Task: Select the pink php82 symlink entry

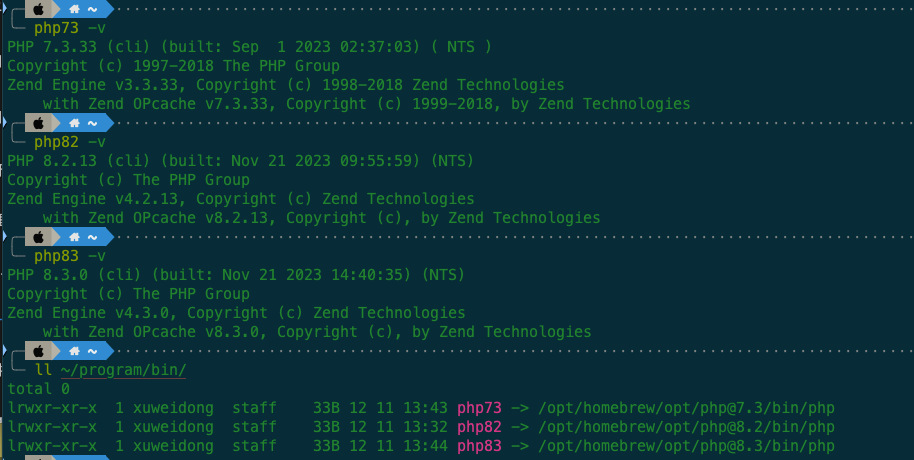Action: tap(479, 427)
